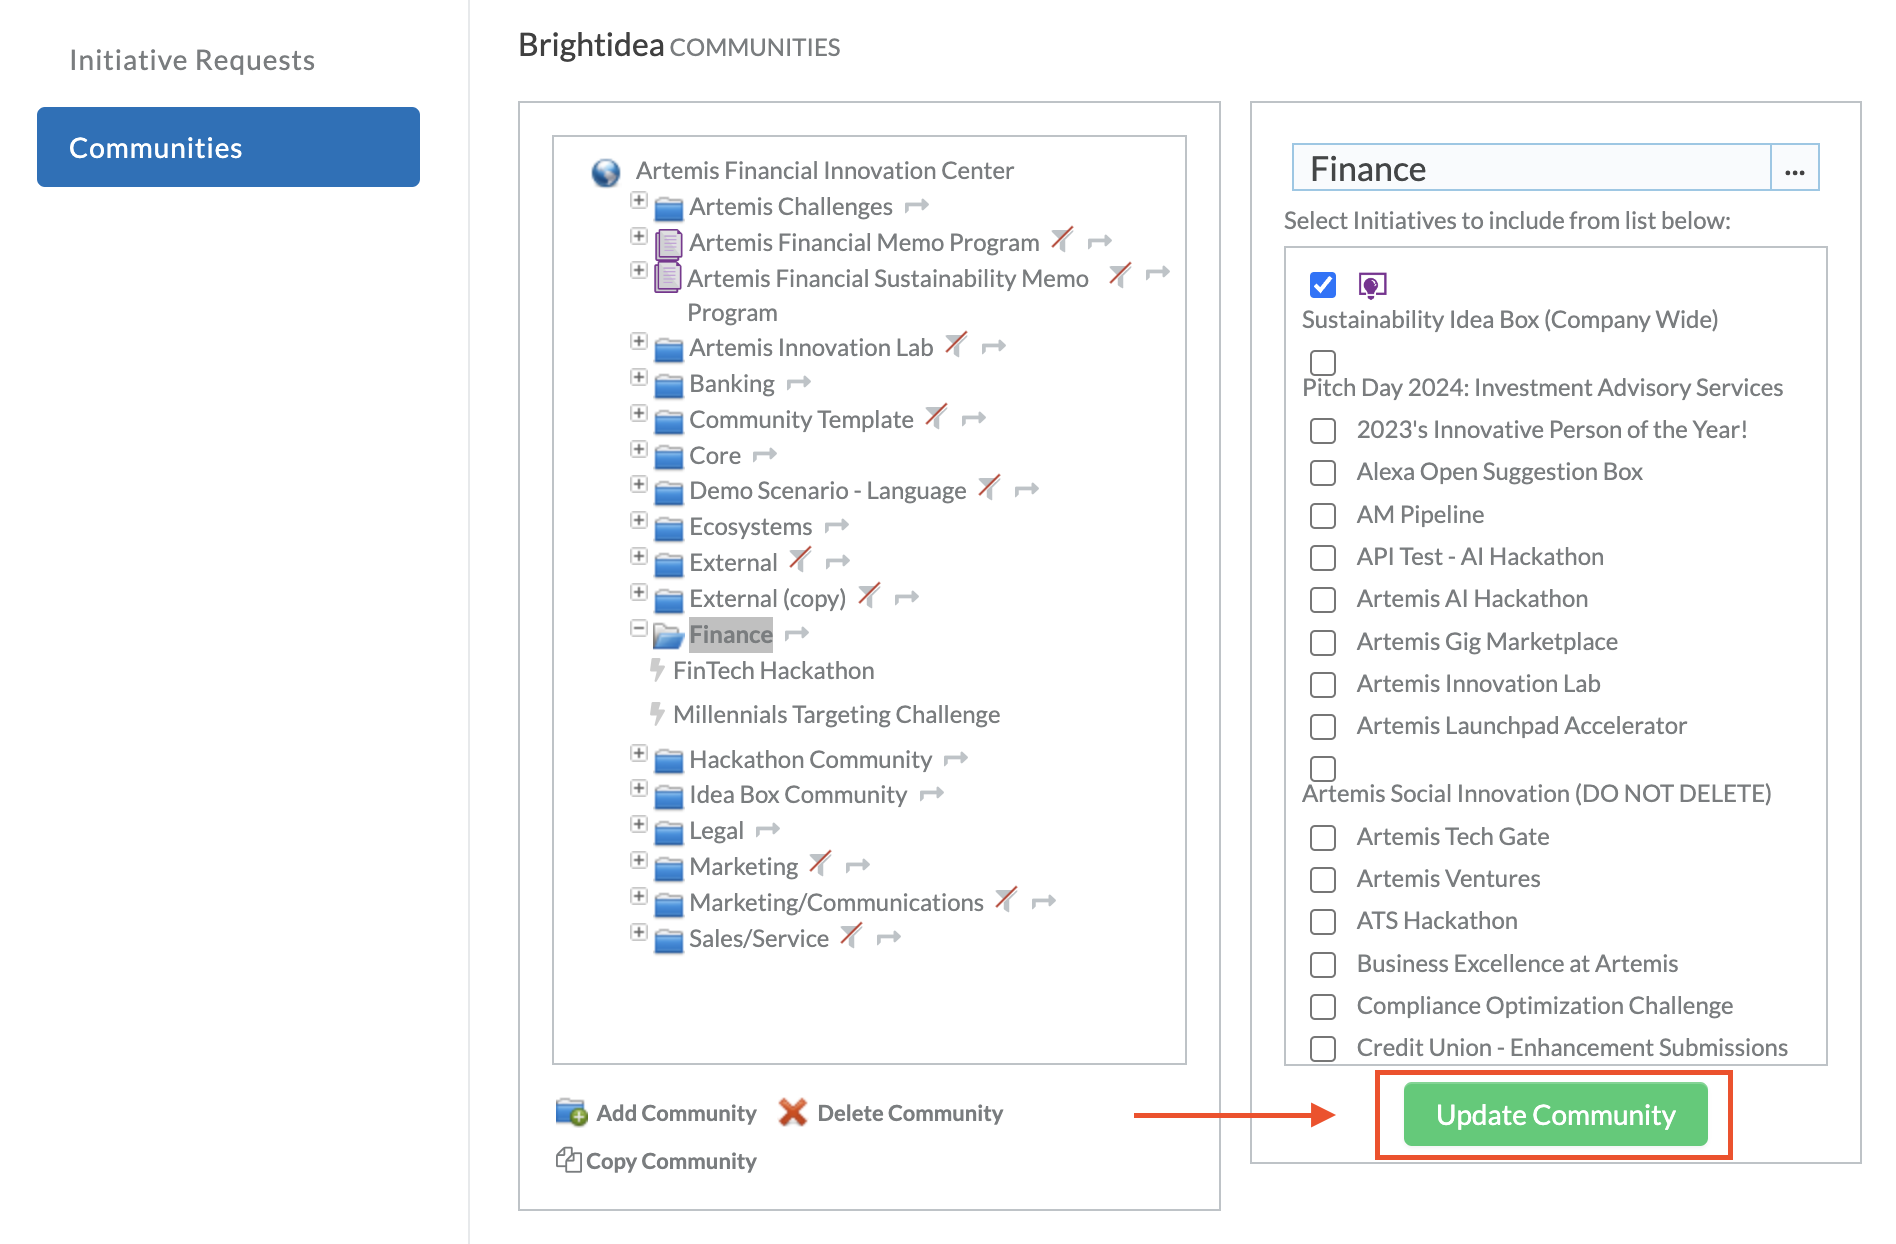Click the crossed-out filter icon next to Artemis Innovation Lab
The height and width of the screenshot is (1244, 1896).
[x=957, y=345]
